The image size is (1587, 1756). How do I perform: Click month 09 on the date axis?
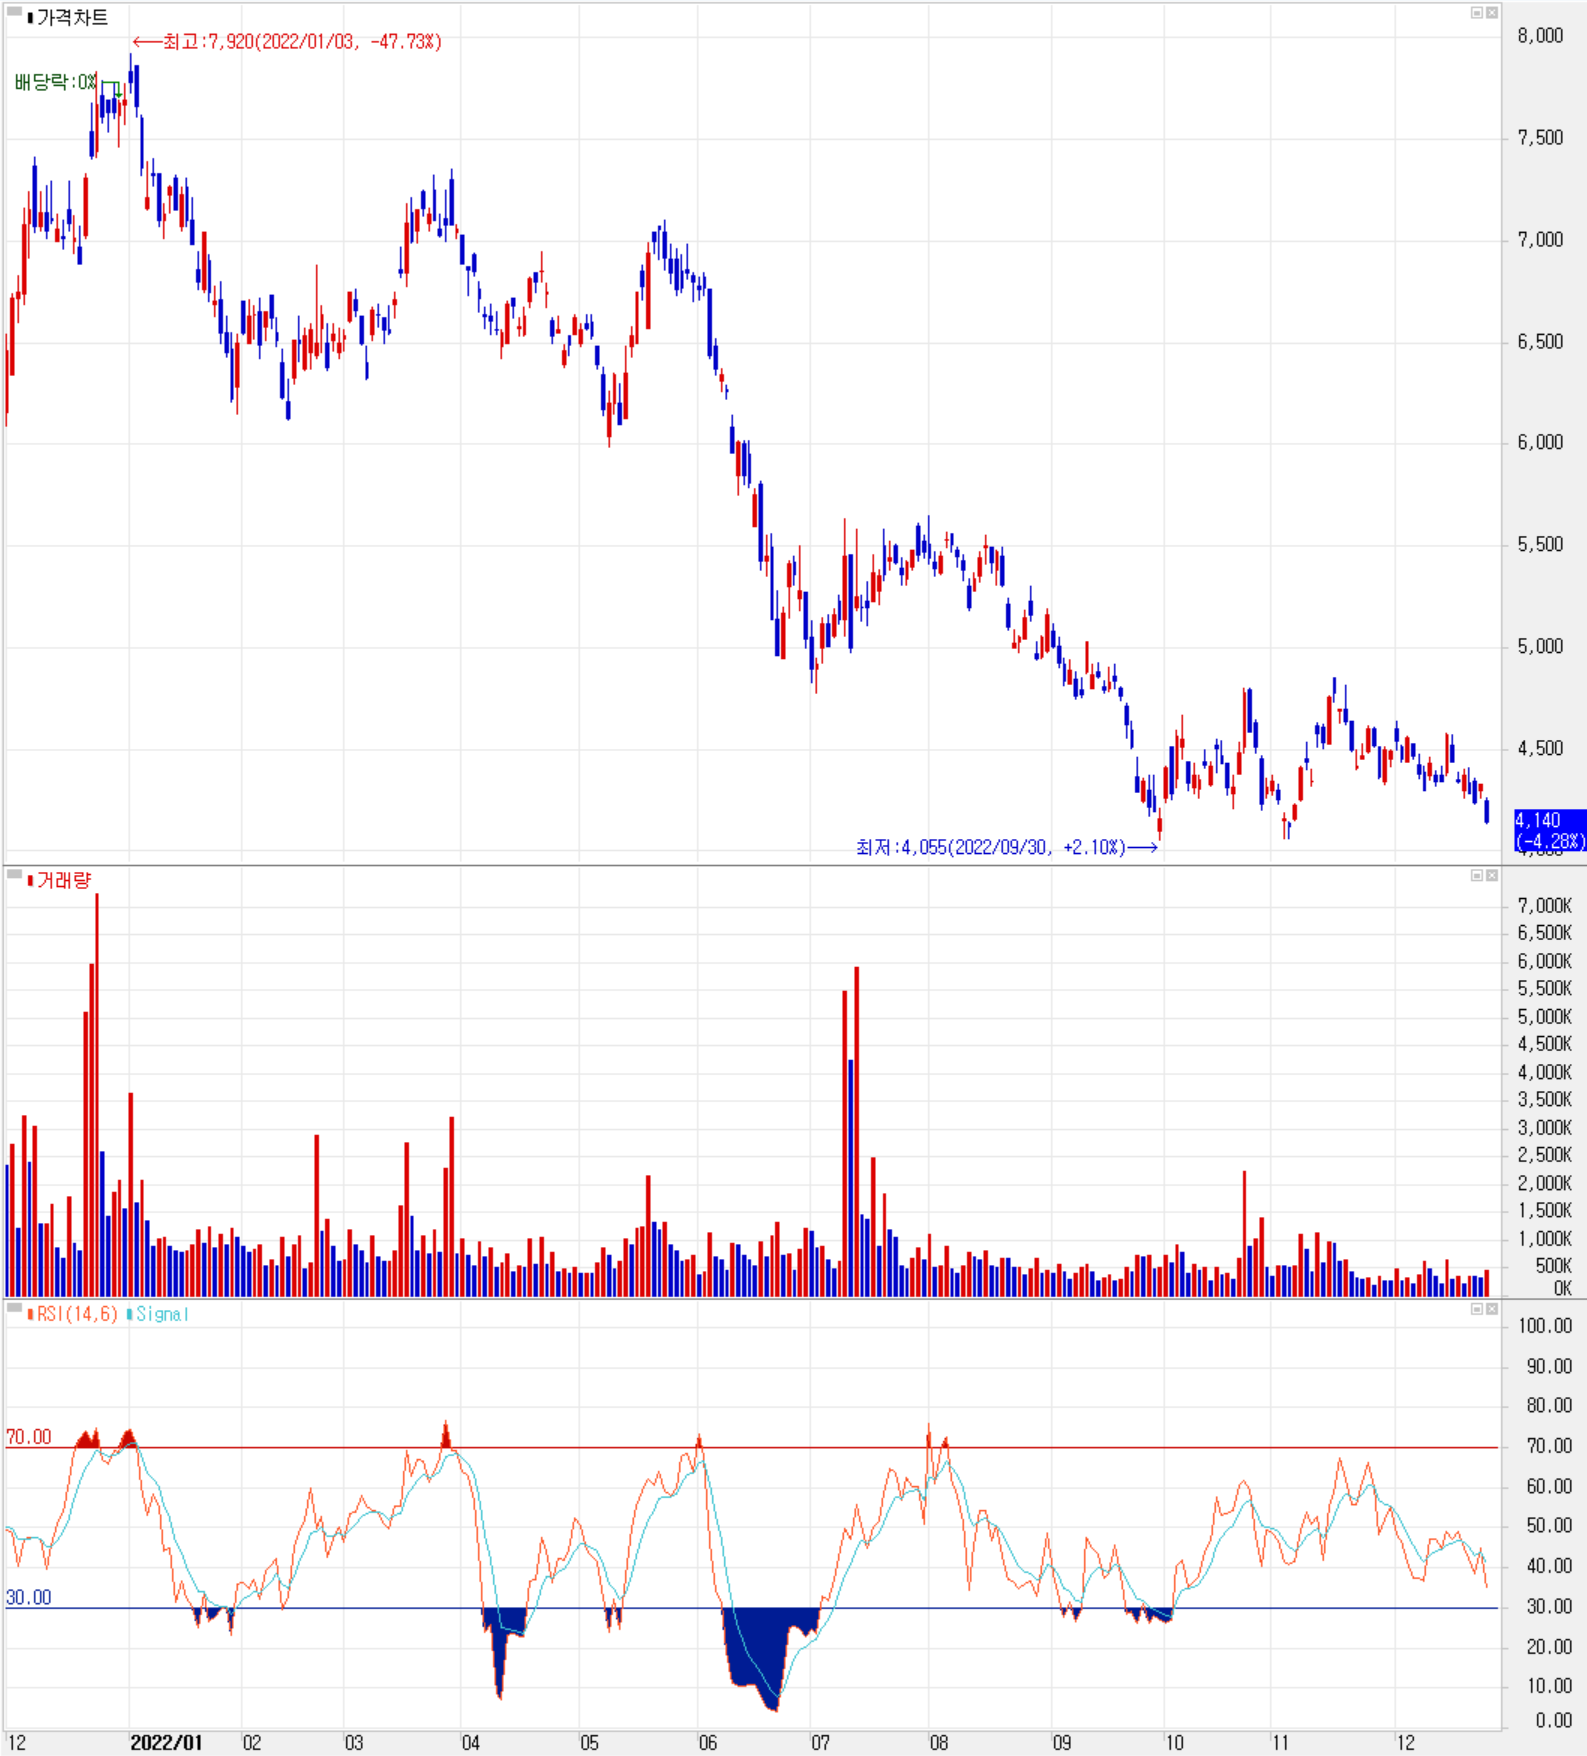[1062, 1743]
